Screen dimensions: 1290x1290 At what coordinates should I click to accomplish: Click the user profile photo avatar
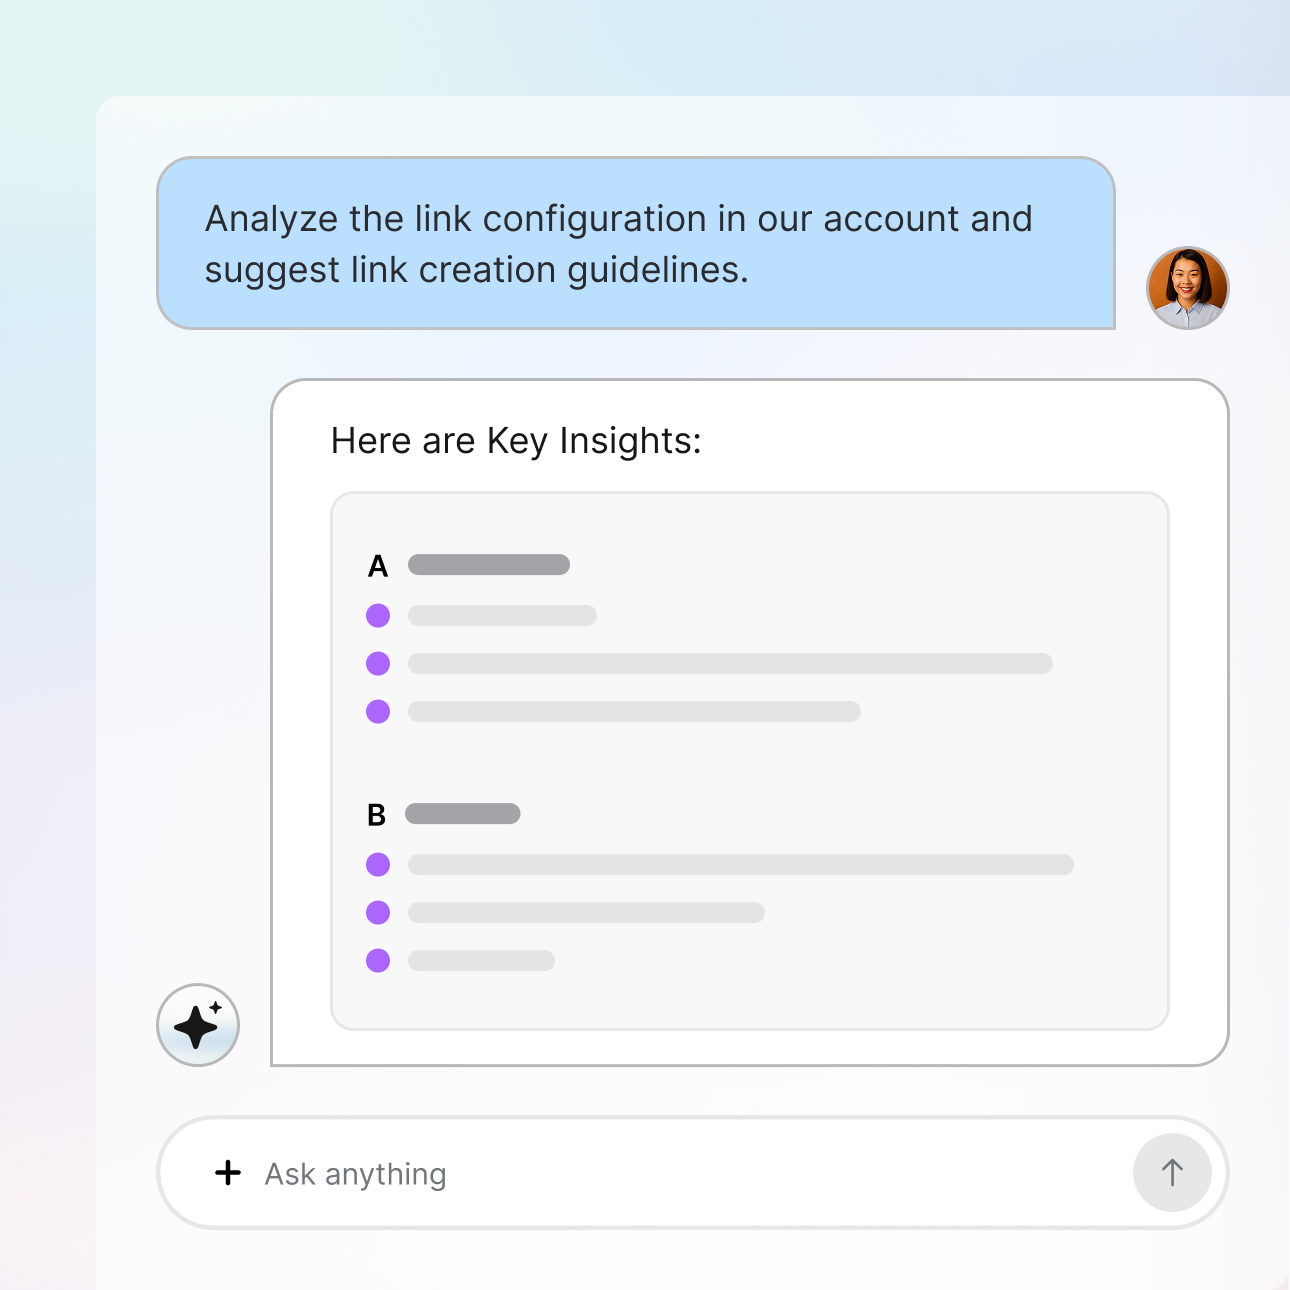pos(1187,288)
